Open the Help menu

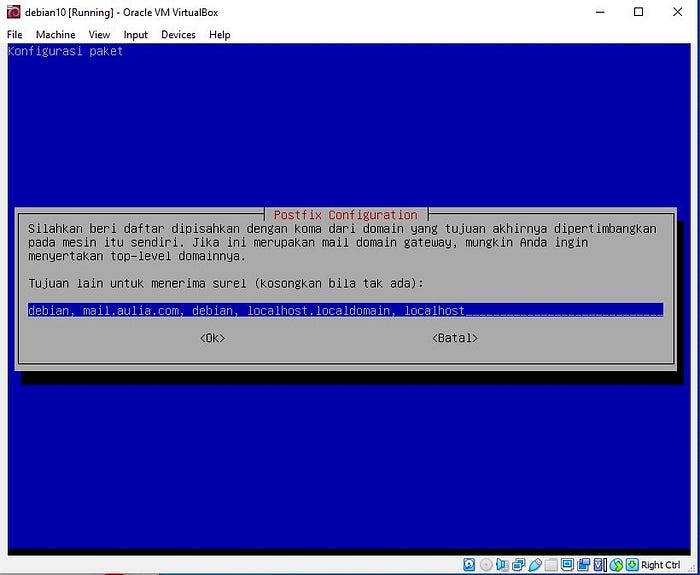(x=219, y=34)
